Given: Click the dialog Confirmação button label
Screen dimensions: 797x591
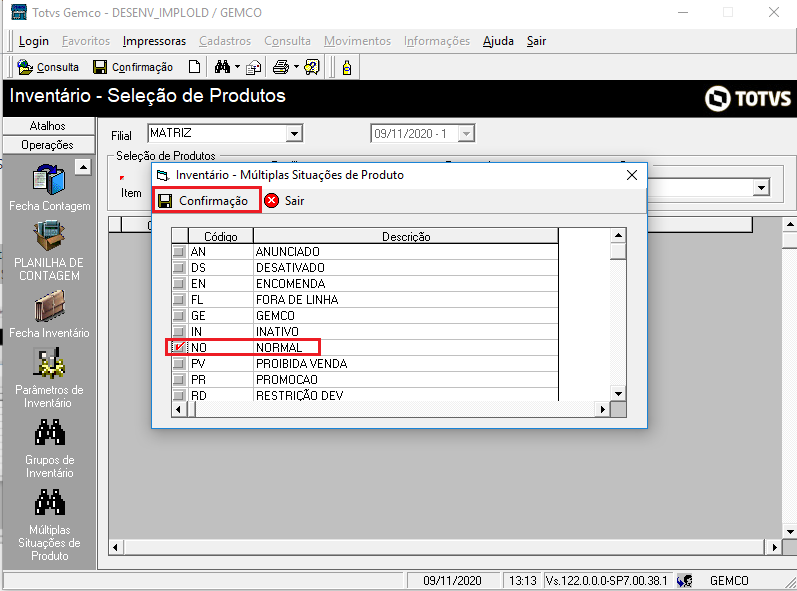Looking at the screenshot, I should point(213,201).
